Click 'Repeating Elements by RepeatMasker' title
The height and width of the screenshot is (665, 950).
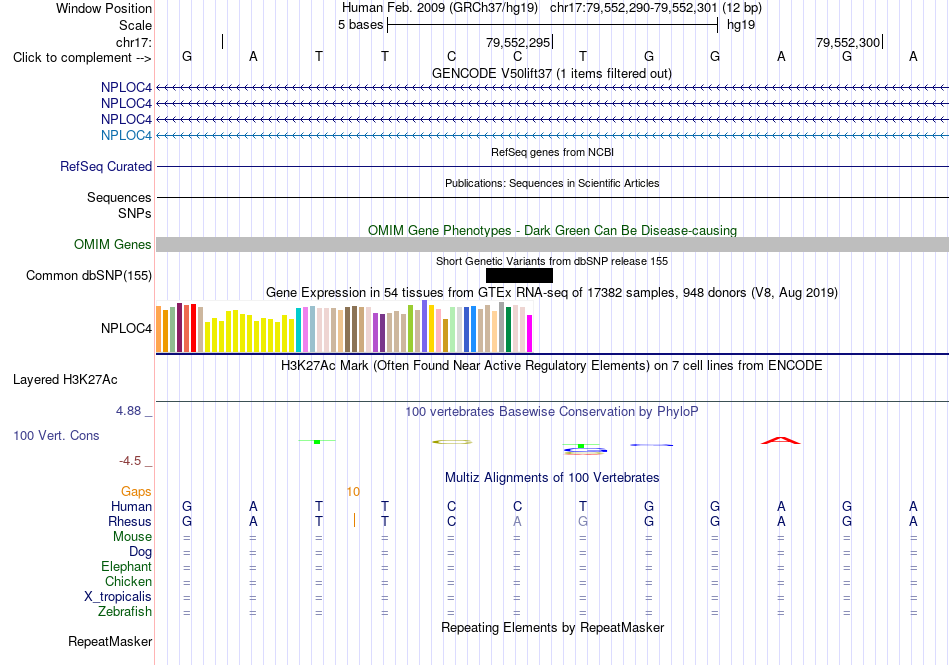(552, 627)
